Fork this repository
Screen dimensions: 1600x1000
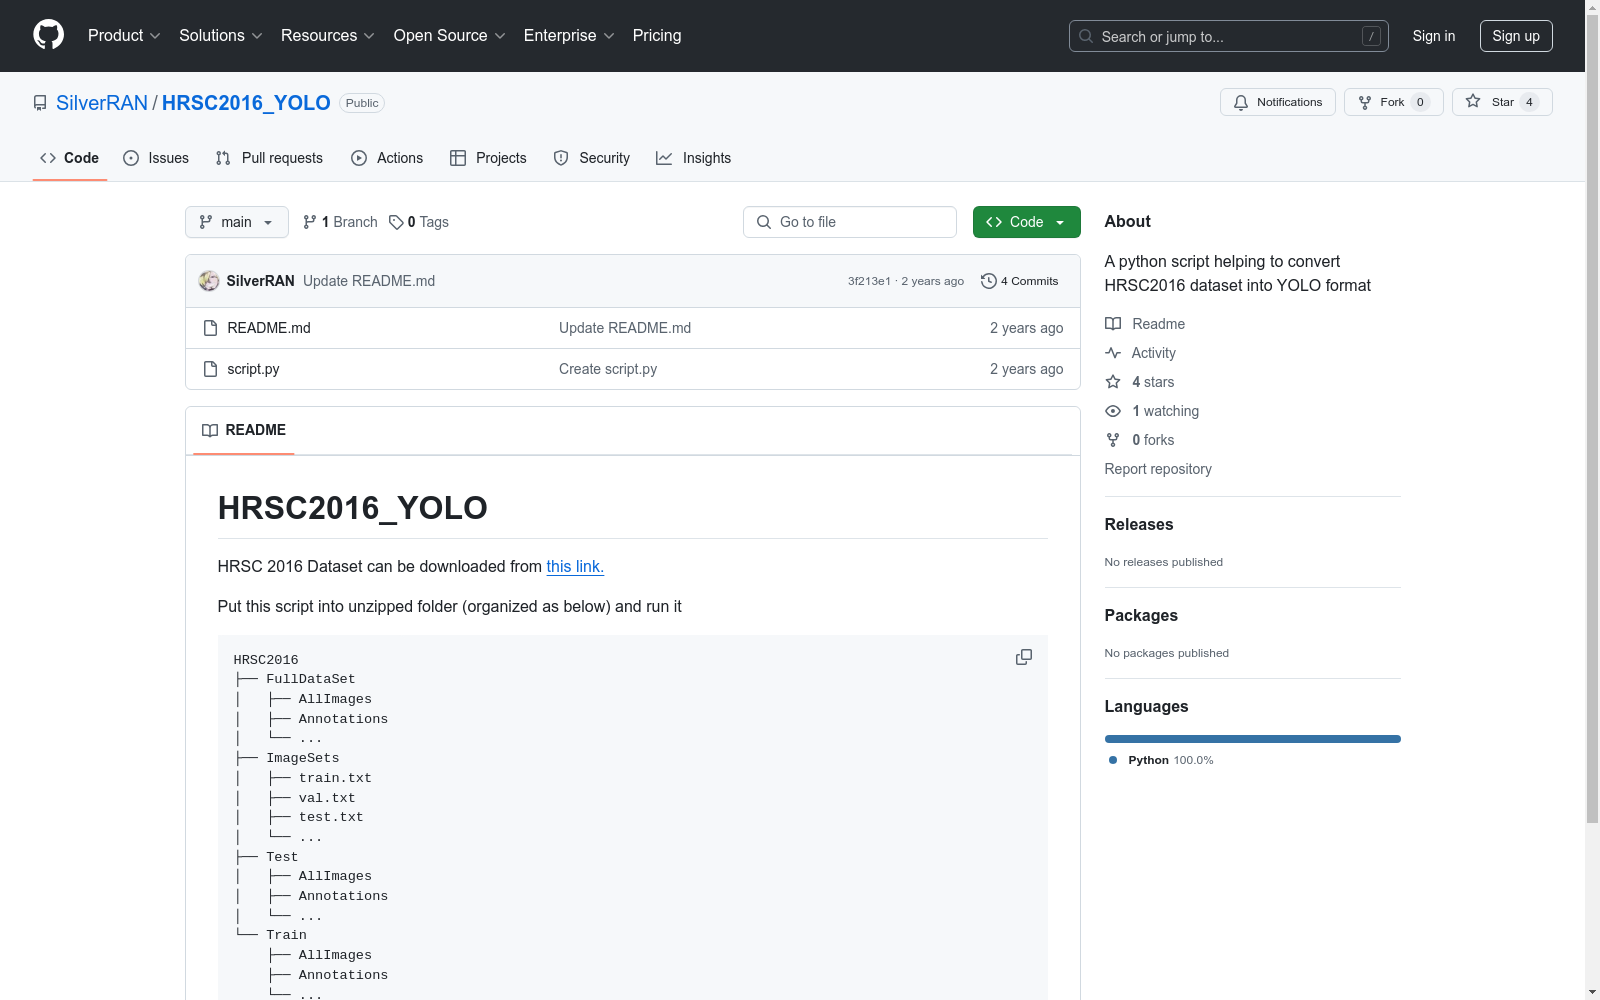click(1393, 102)
